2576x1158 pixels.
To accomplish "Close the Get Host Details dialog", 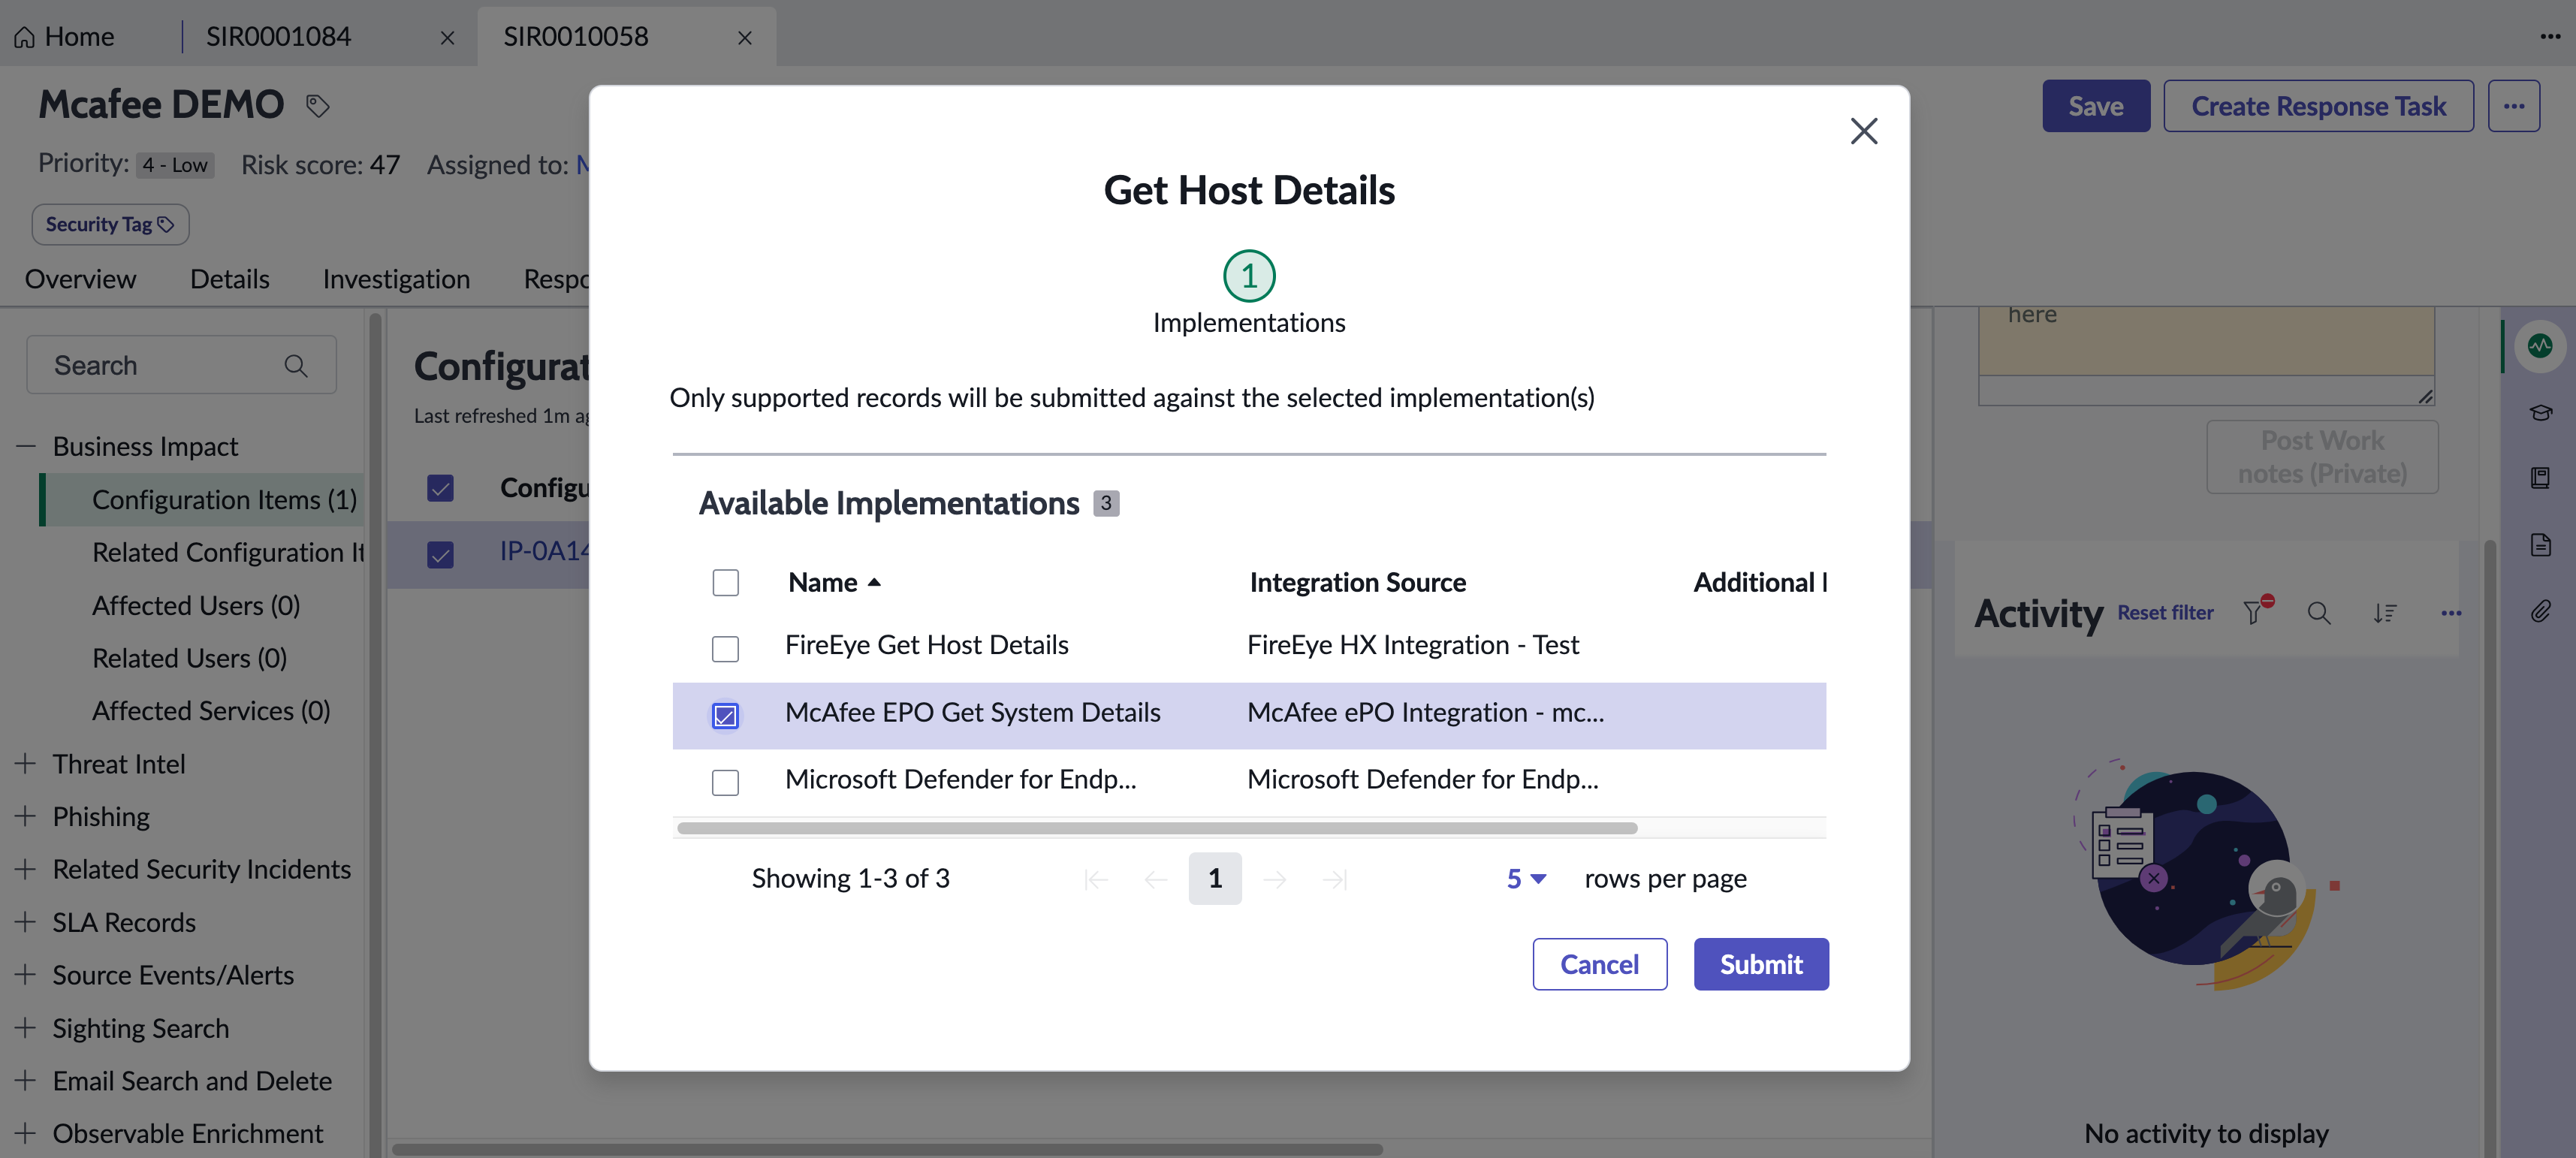I will (1863, 131).
